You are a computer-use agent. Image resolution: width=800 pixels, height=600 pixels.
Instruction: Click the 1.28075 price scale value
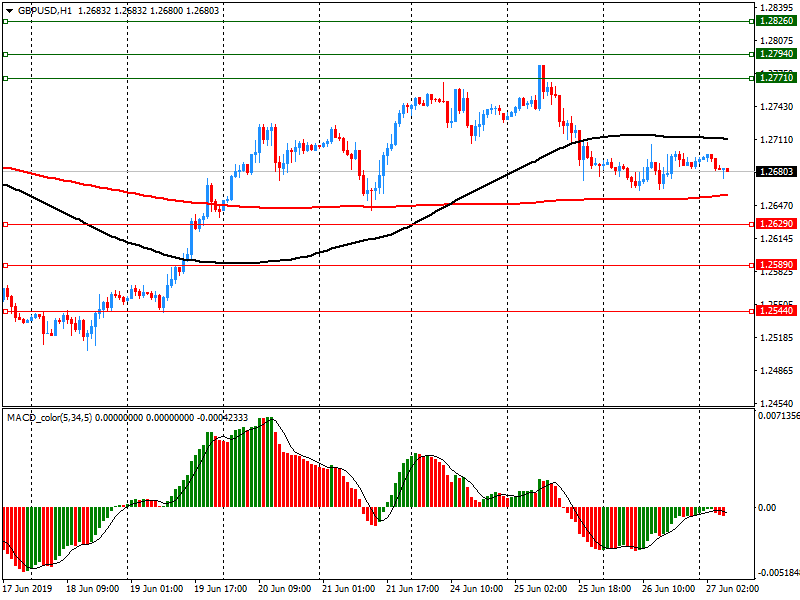click(x=777, y=41)
